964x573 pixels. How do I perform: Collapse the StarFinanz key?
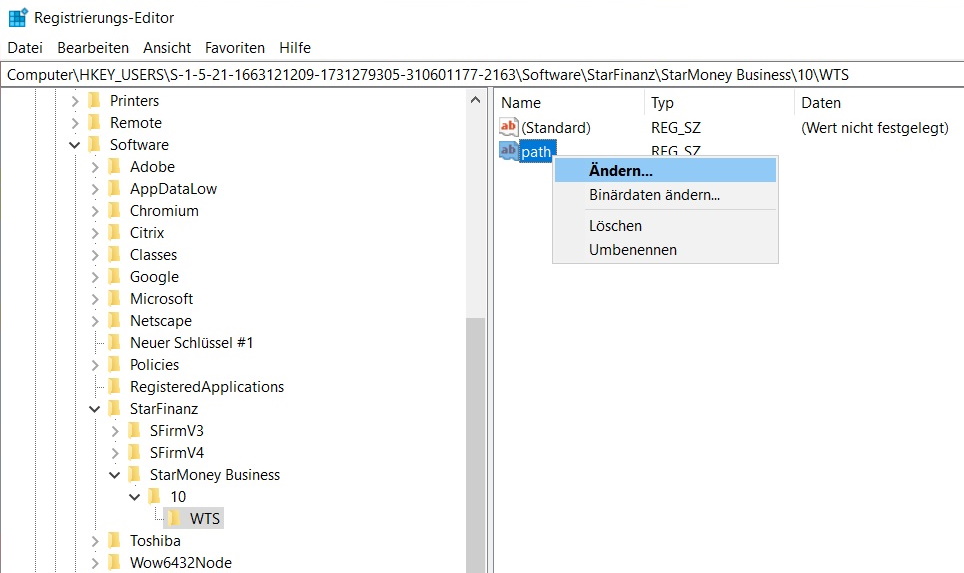pos(94,409)
